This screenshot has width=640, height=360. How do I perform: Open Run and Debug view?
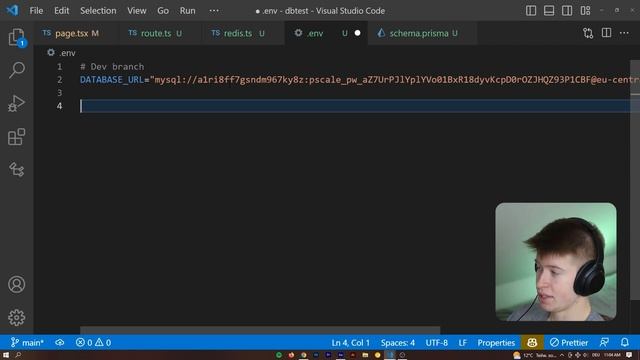pos(17,103)
